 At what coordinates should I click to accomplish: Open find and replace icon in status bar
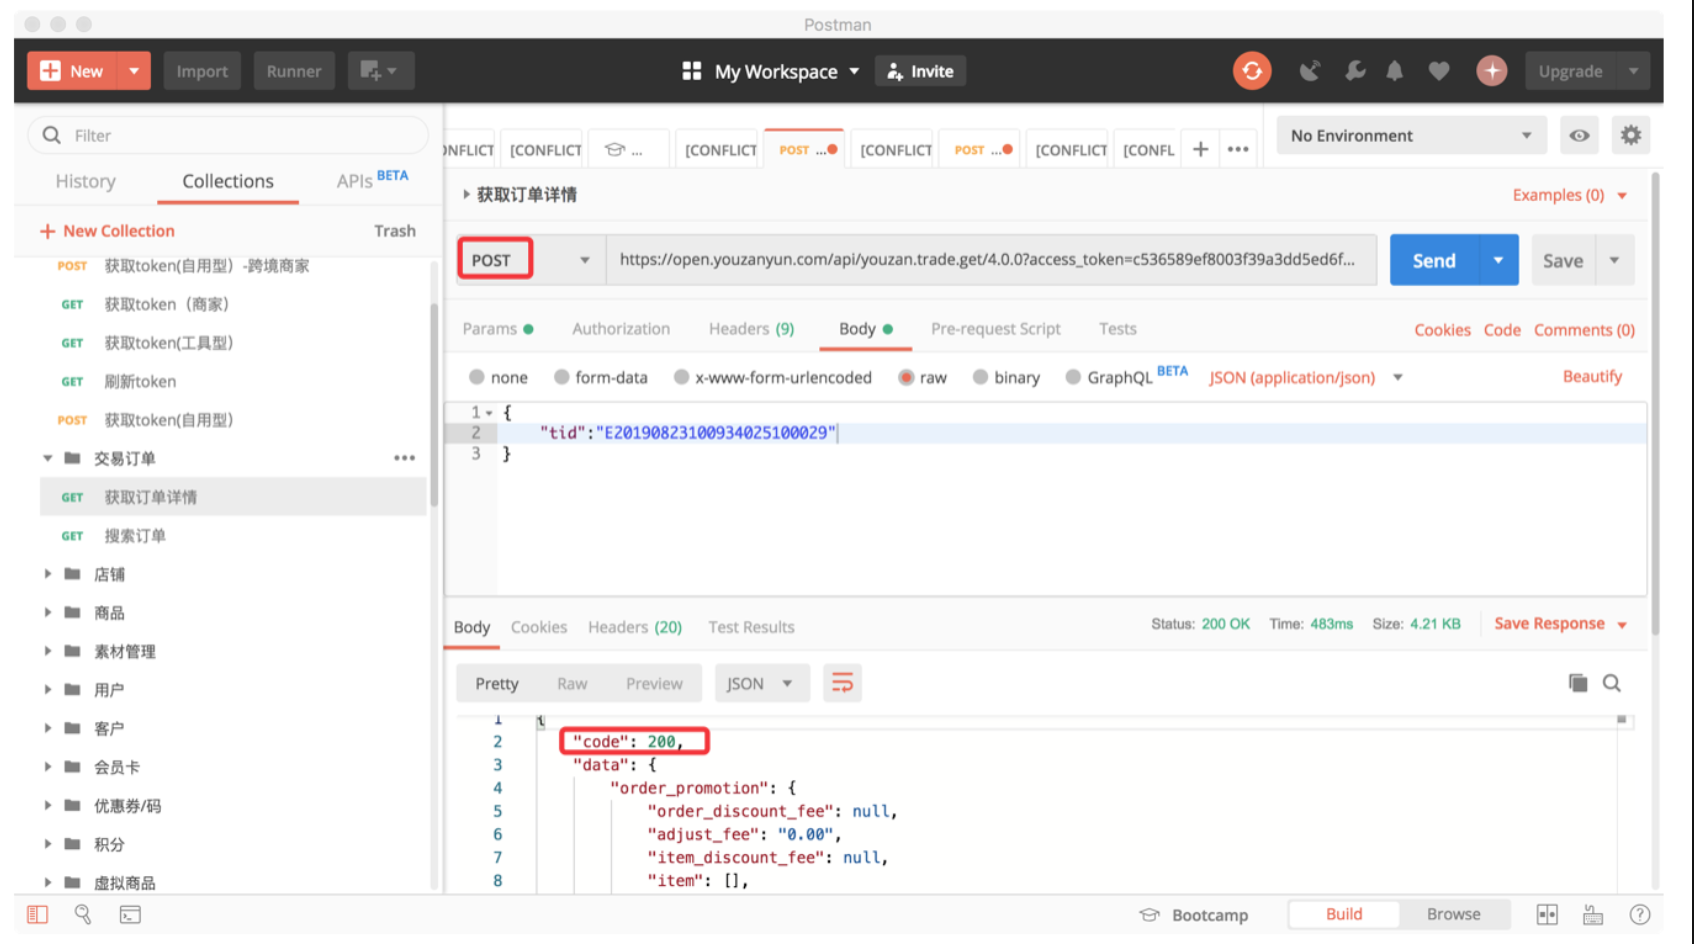83,914
